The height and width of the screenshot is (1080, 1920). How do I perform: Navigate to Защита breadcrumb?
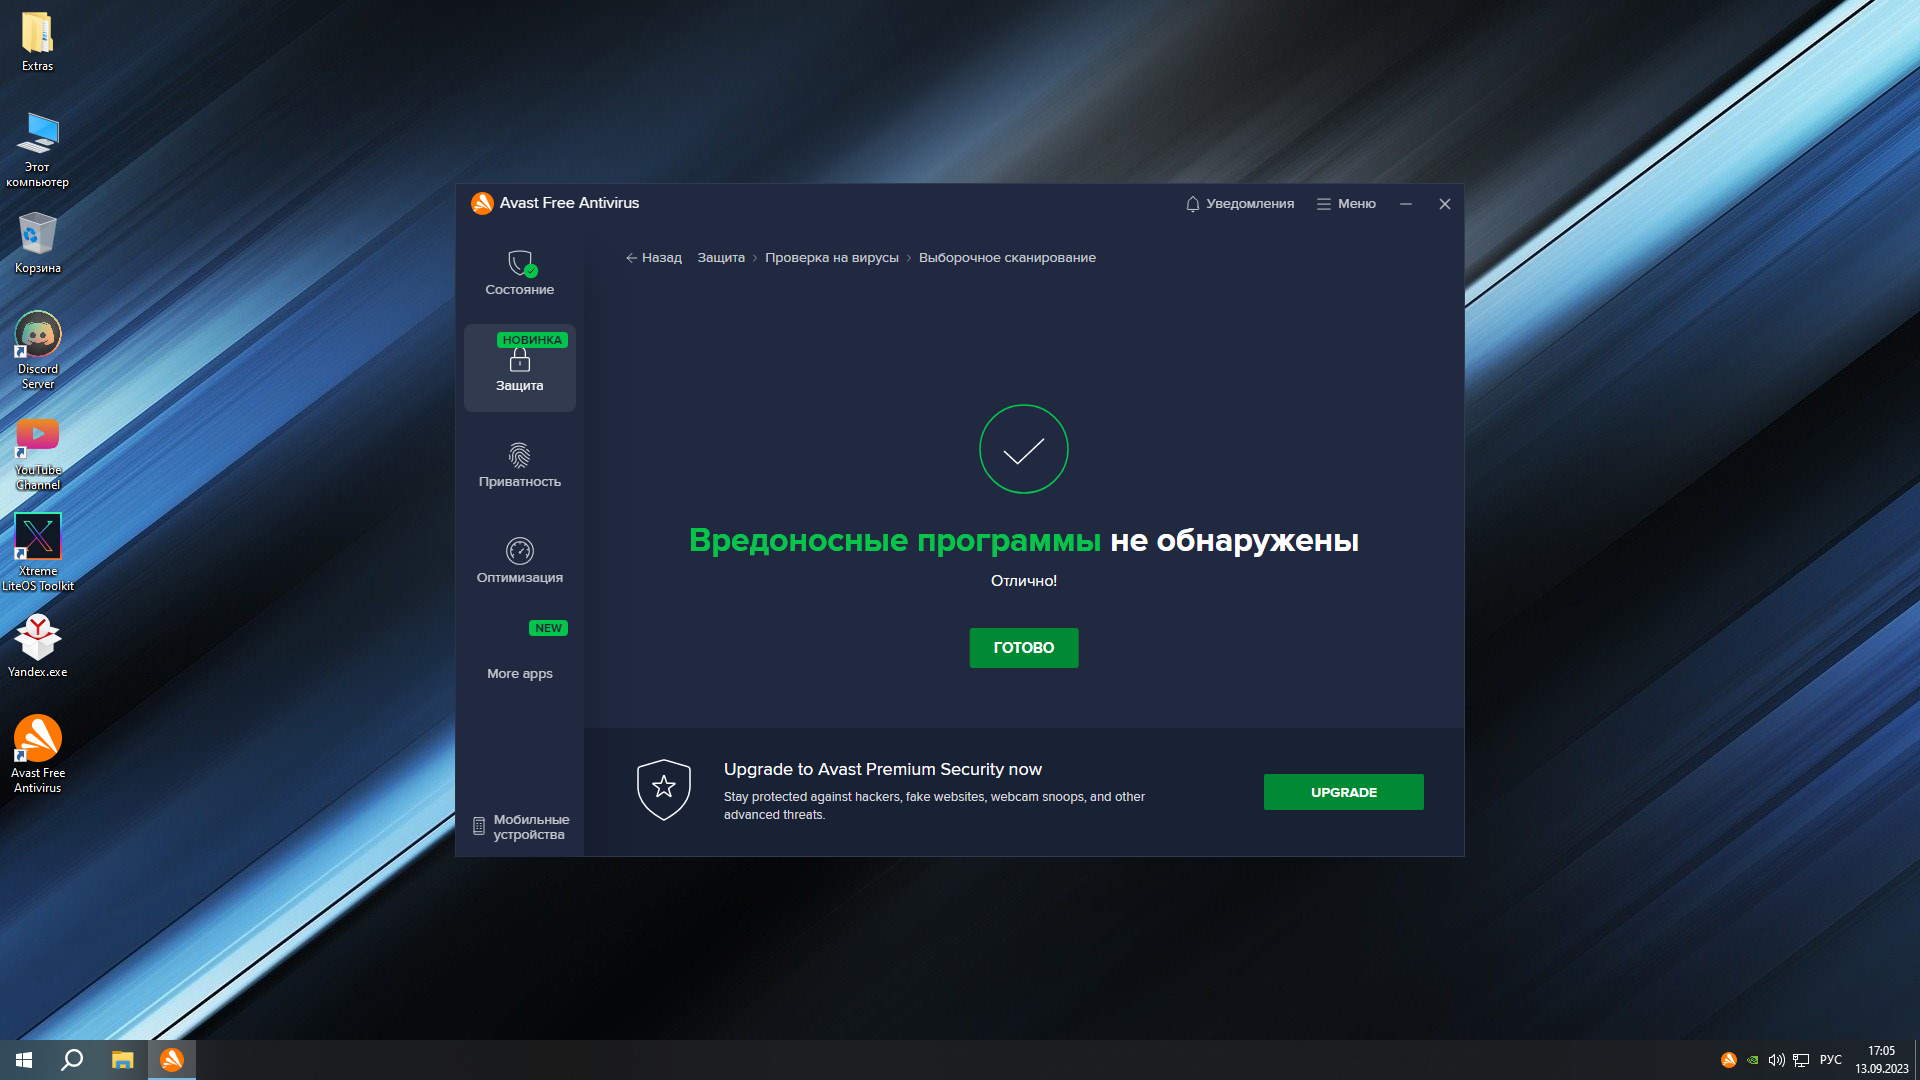721,258
